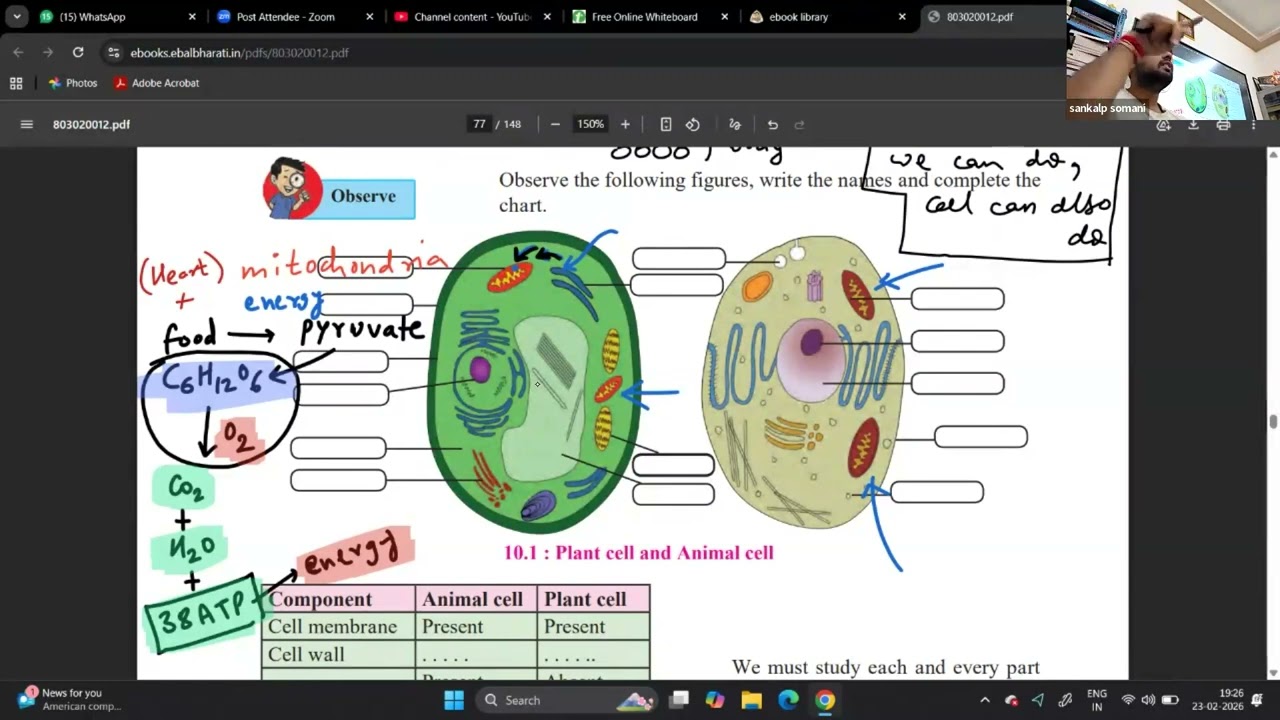This screenshot has height=720, width=1280.
Task: Click the taskbar Search box
Action: [565, 700]
